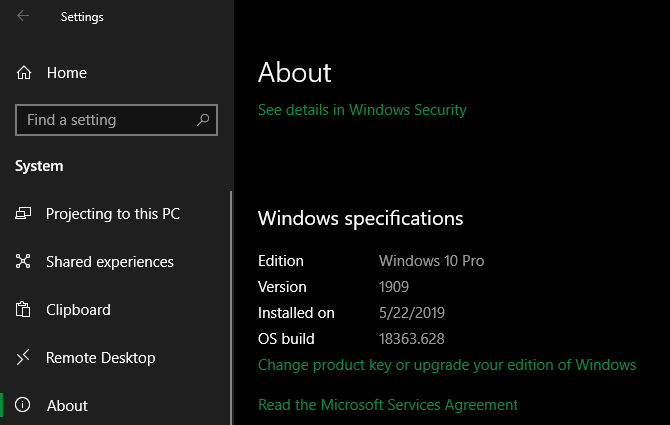Click the Windows specifications heading

click(x=360, y=218)
